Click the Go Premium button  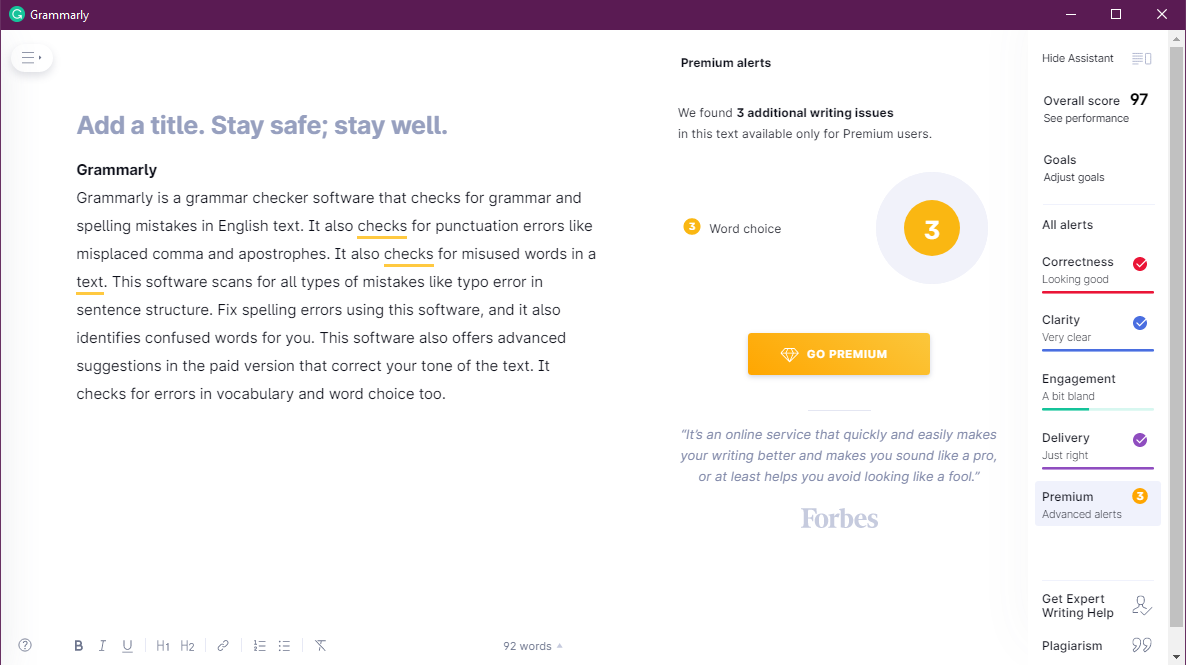click(838, 354)
